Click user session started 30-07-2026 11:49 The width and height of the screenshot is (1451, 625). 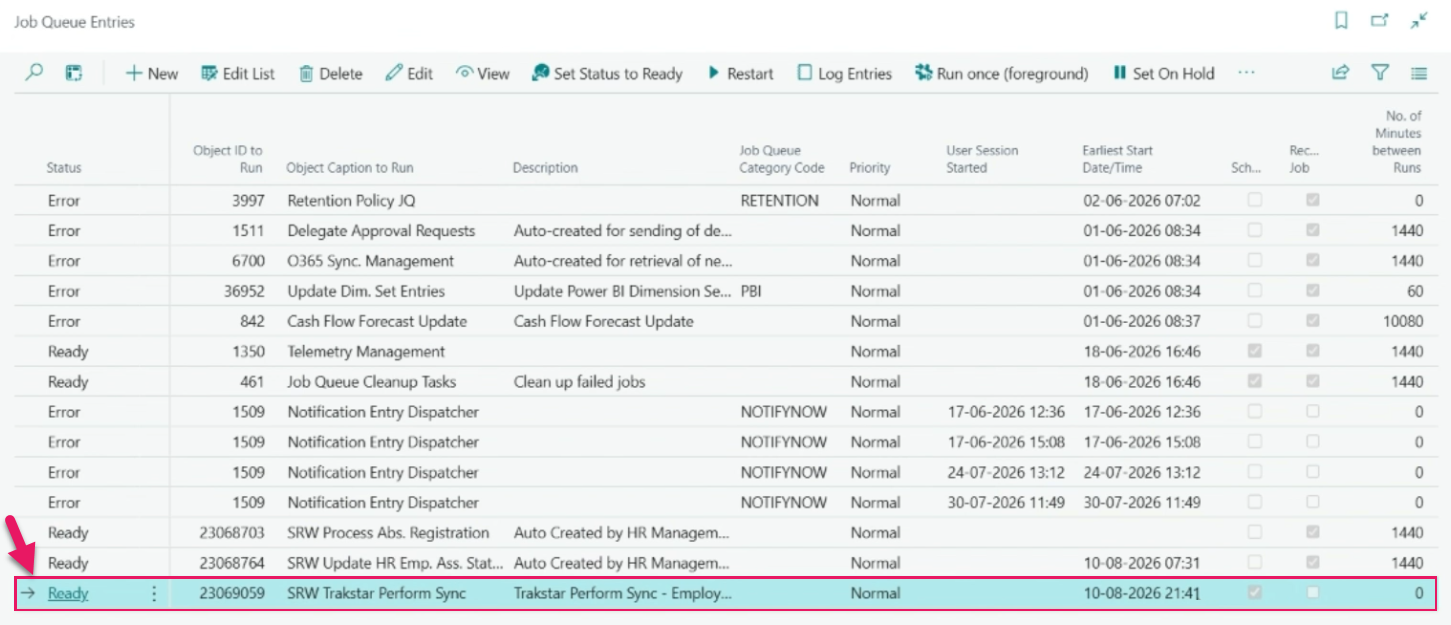(x=1006, y=503)
